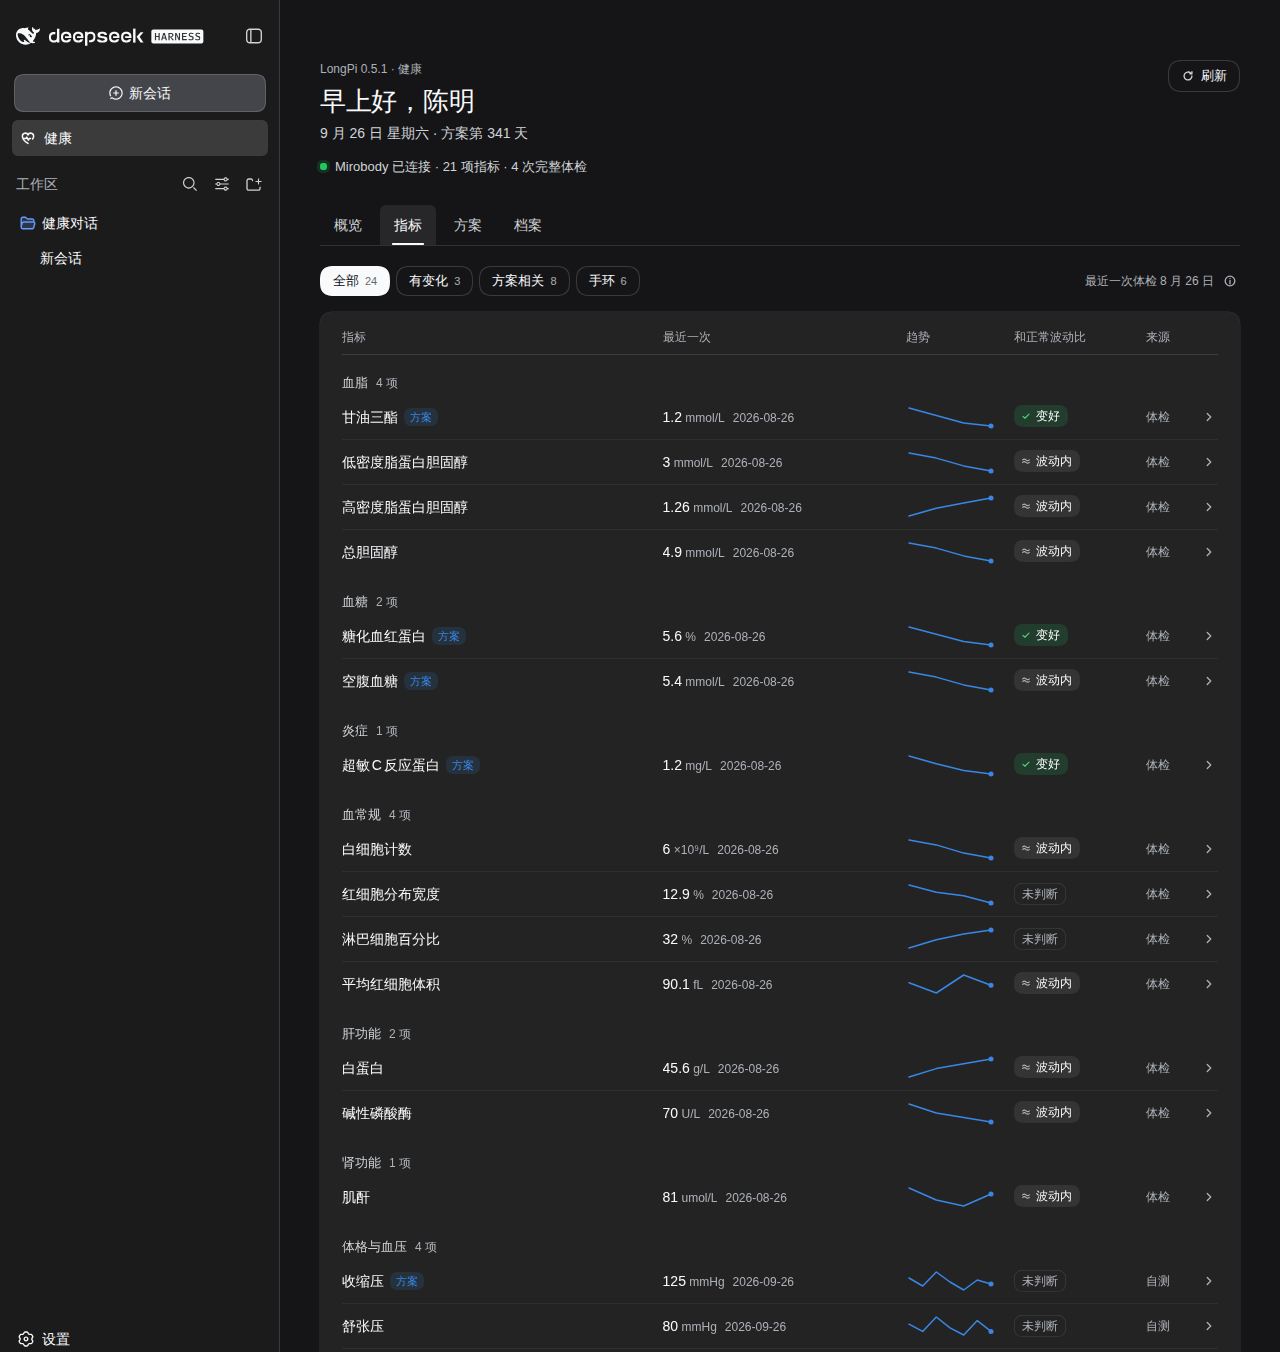Expand the 收缩压 row chevron

pos(1209,1281)
